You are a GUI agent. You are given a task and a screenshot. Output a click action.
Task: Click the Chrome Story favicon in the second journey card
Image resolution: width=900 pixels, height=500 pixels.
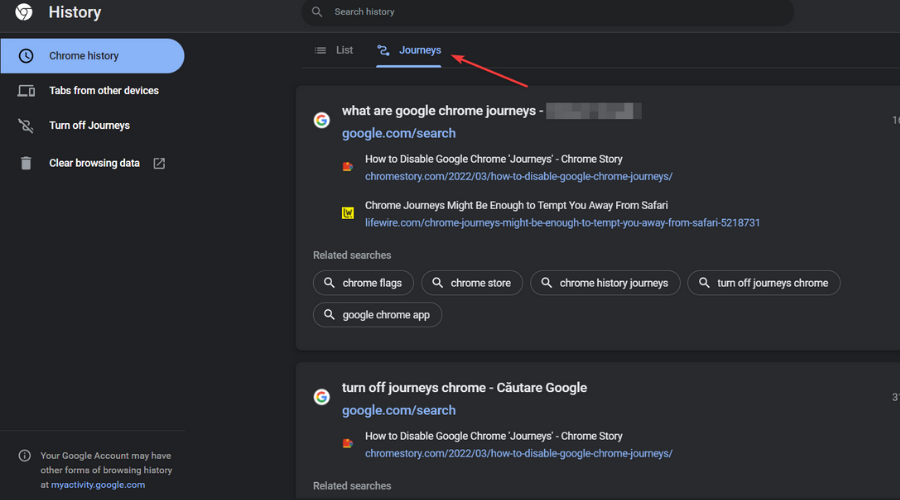[x=348, y=443]
